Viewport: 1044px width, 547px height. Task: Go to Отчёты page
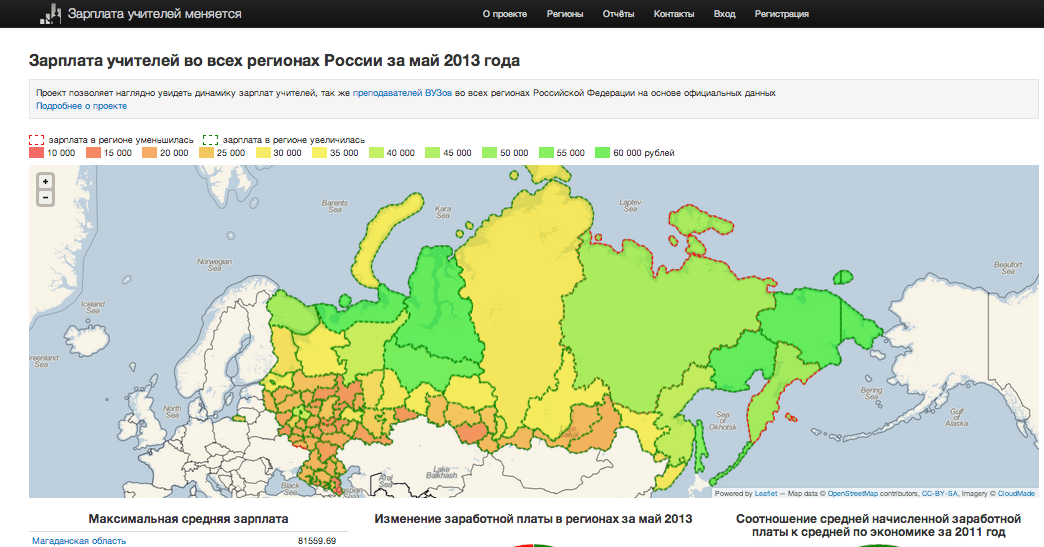pos(619,14)
